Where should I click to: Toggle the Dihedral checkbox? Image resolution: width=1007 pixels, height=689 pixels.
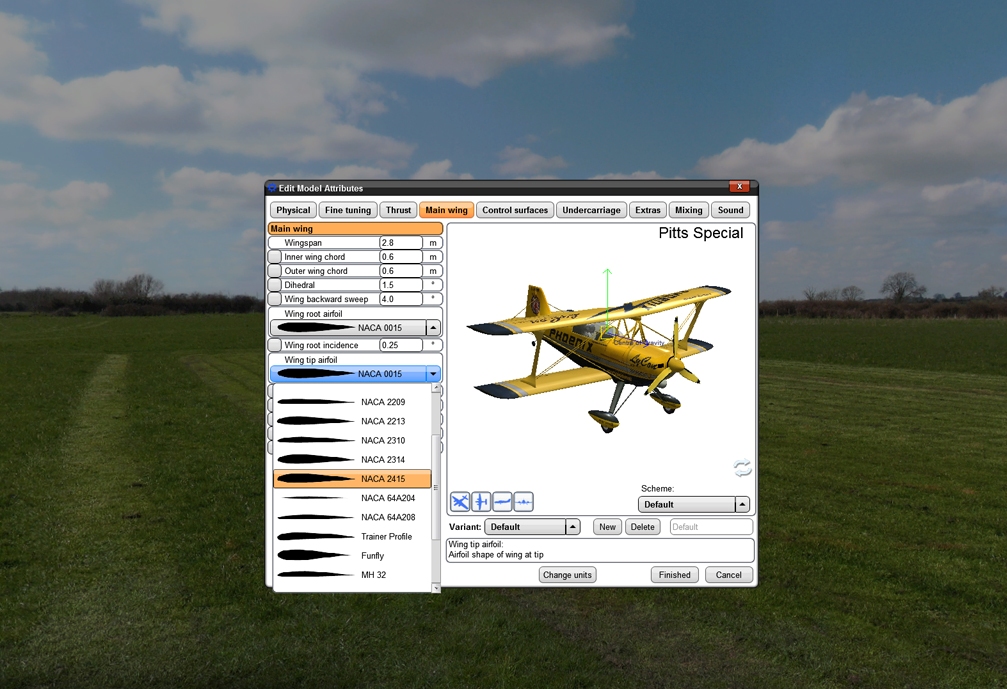click(275, 285)
